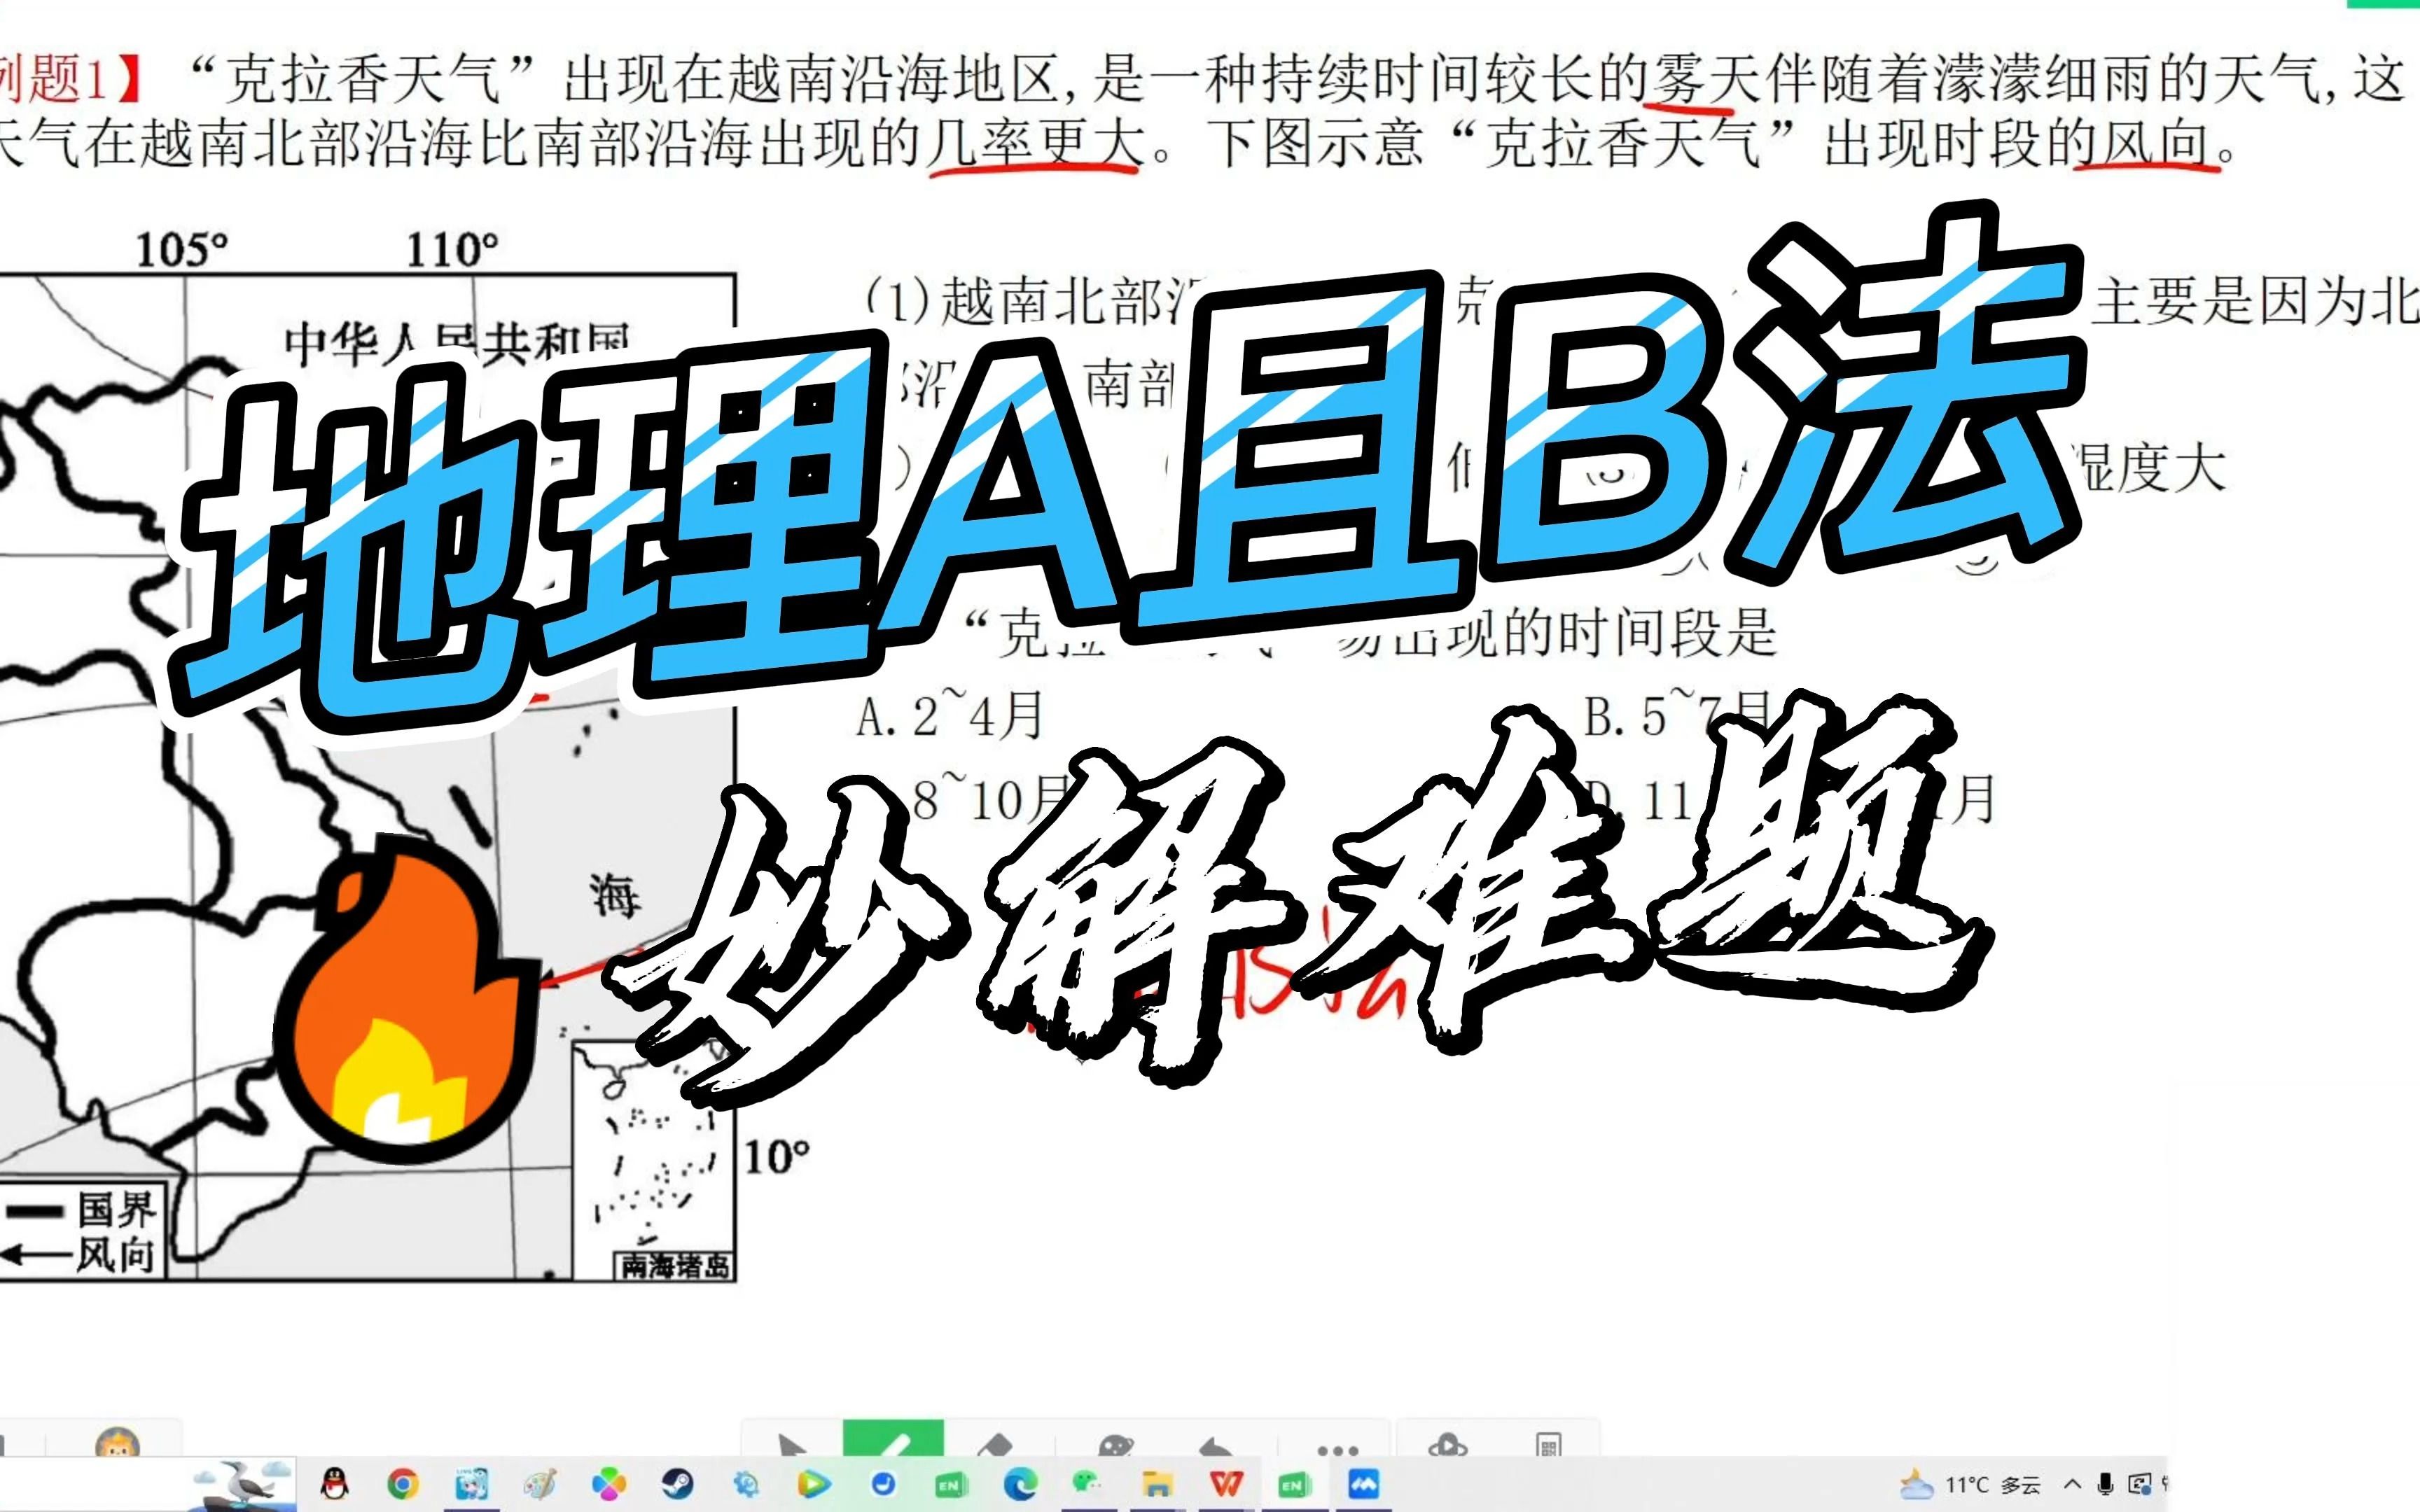The width and height of the screenshot is (2420, 1512).
Task: Open the colorful pinwheel app on taskbar
Action: tap(608, 1484)
